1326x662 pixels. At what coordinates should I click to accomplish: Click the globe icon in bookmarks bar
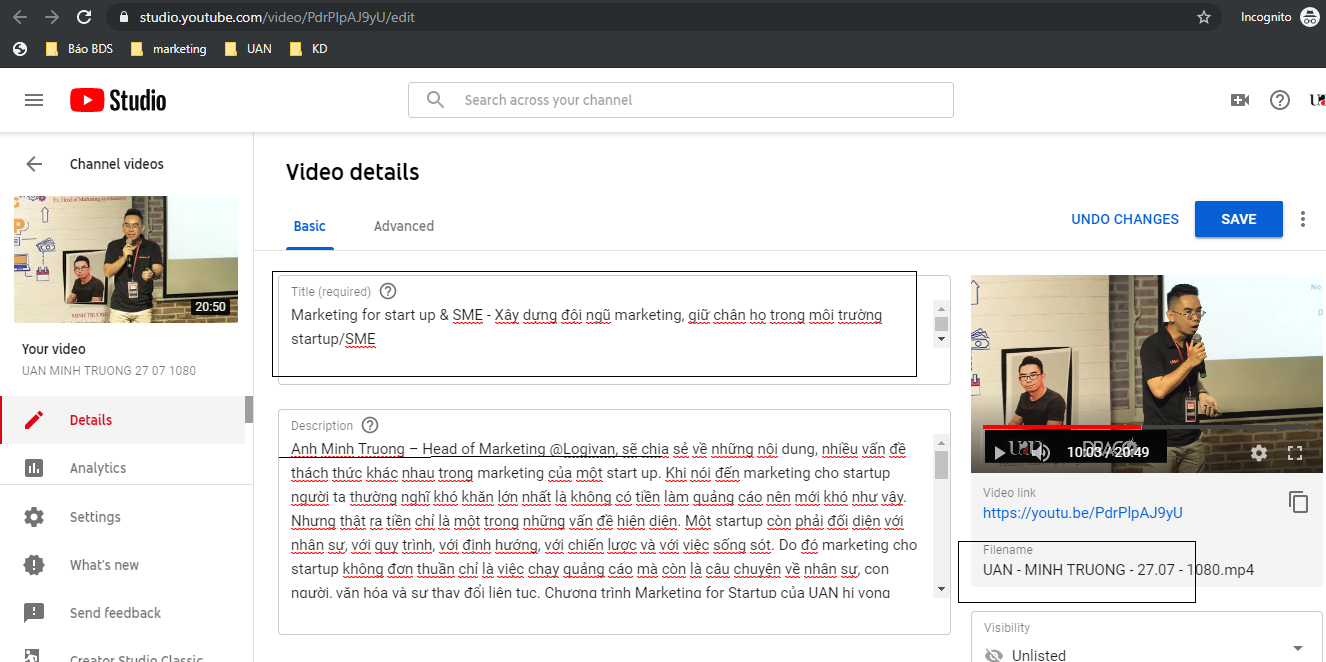[20, 48]
